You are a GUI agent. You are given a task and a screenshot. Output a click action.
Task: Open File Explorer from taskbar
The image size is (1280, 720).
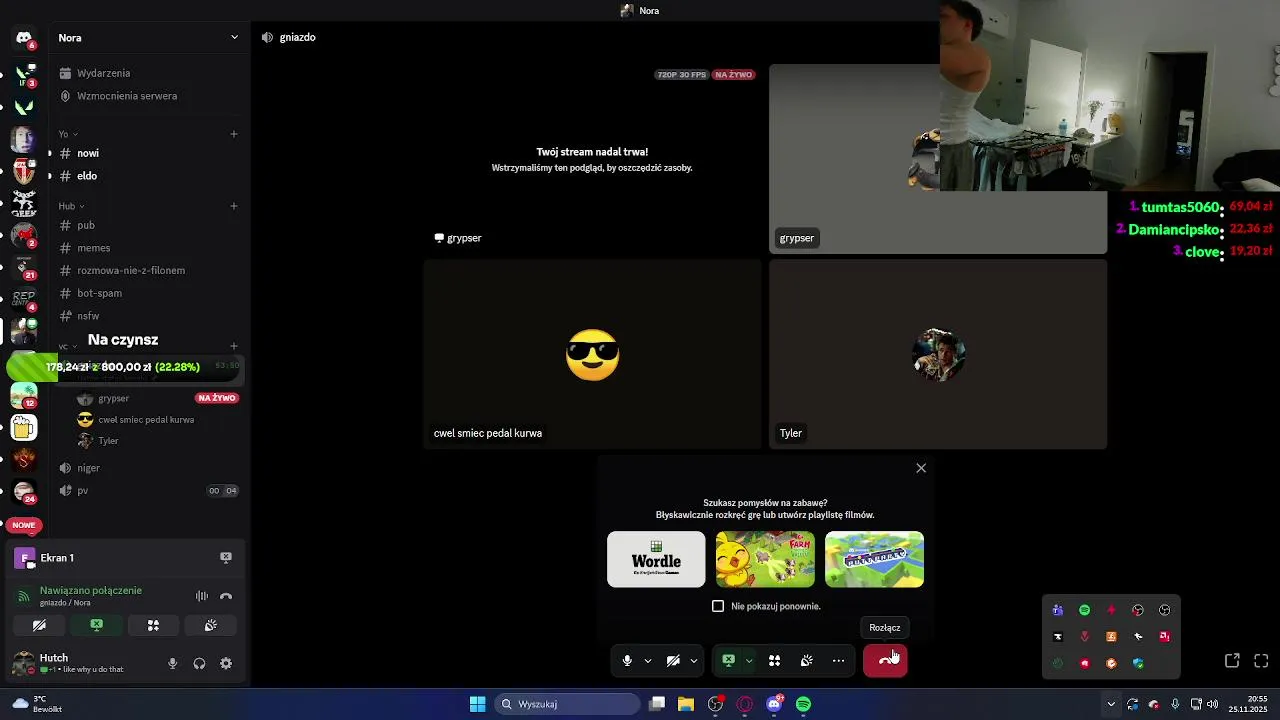point(686,704)
